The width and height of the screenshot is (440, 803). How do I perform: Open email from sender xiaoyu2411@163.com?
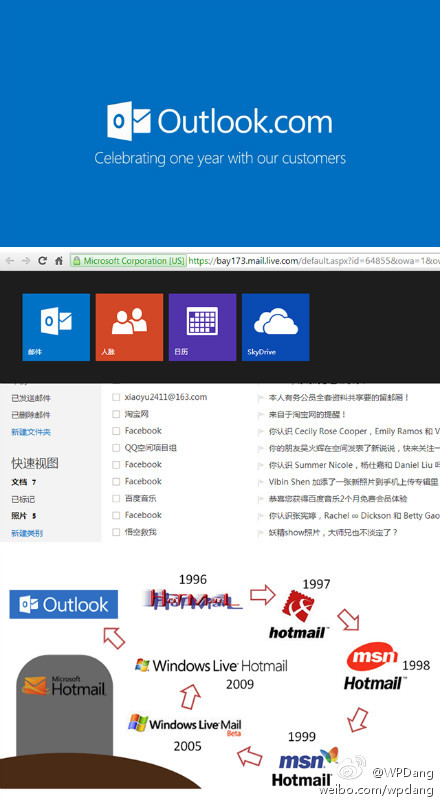(165, 397)
